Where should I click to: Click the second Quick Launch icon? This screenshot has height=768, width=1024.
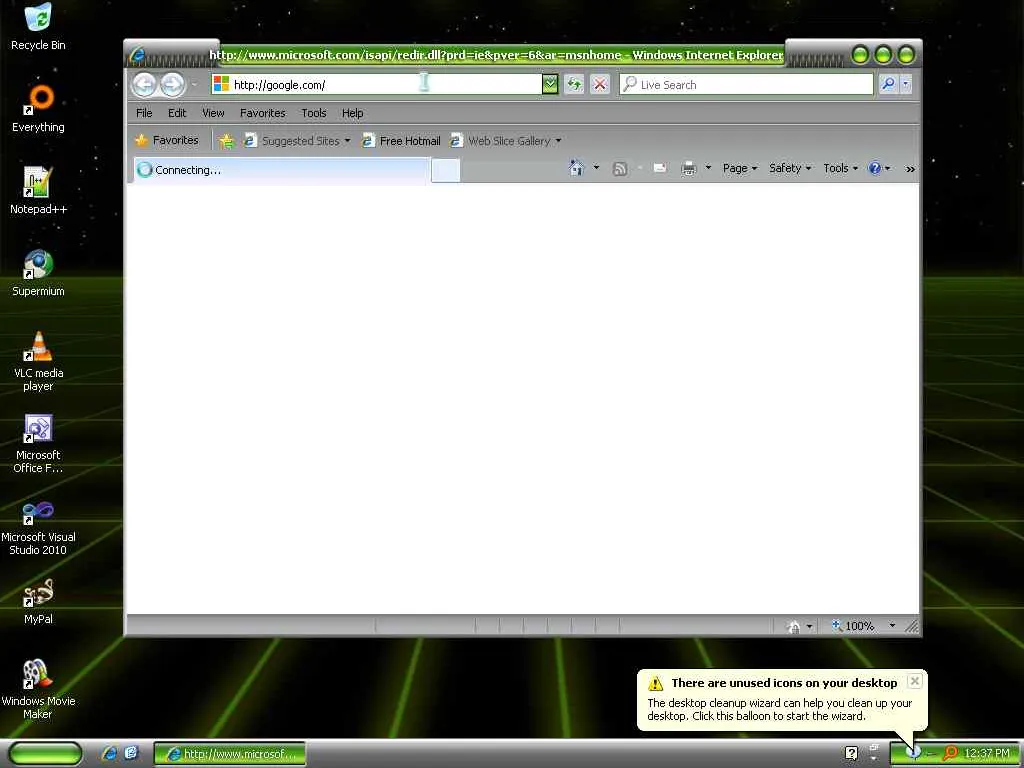(131, 754)
